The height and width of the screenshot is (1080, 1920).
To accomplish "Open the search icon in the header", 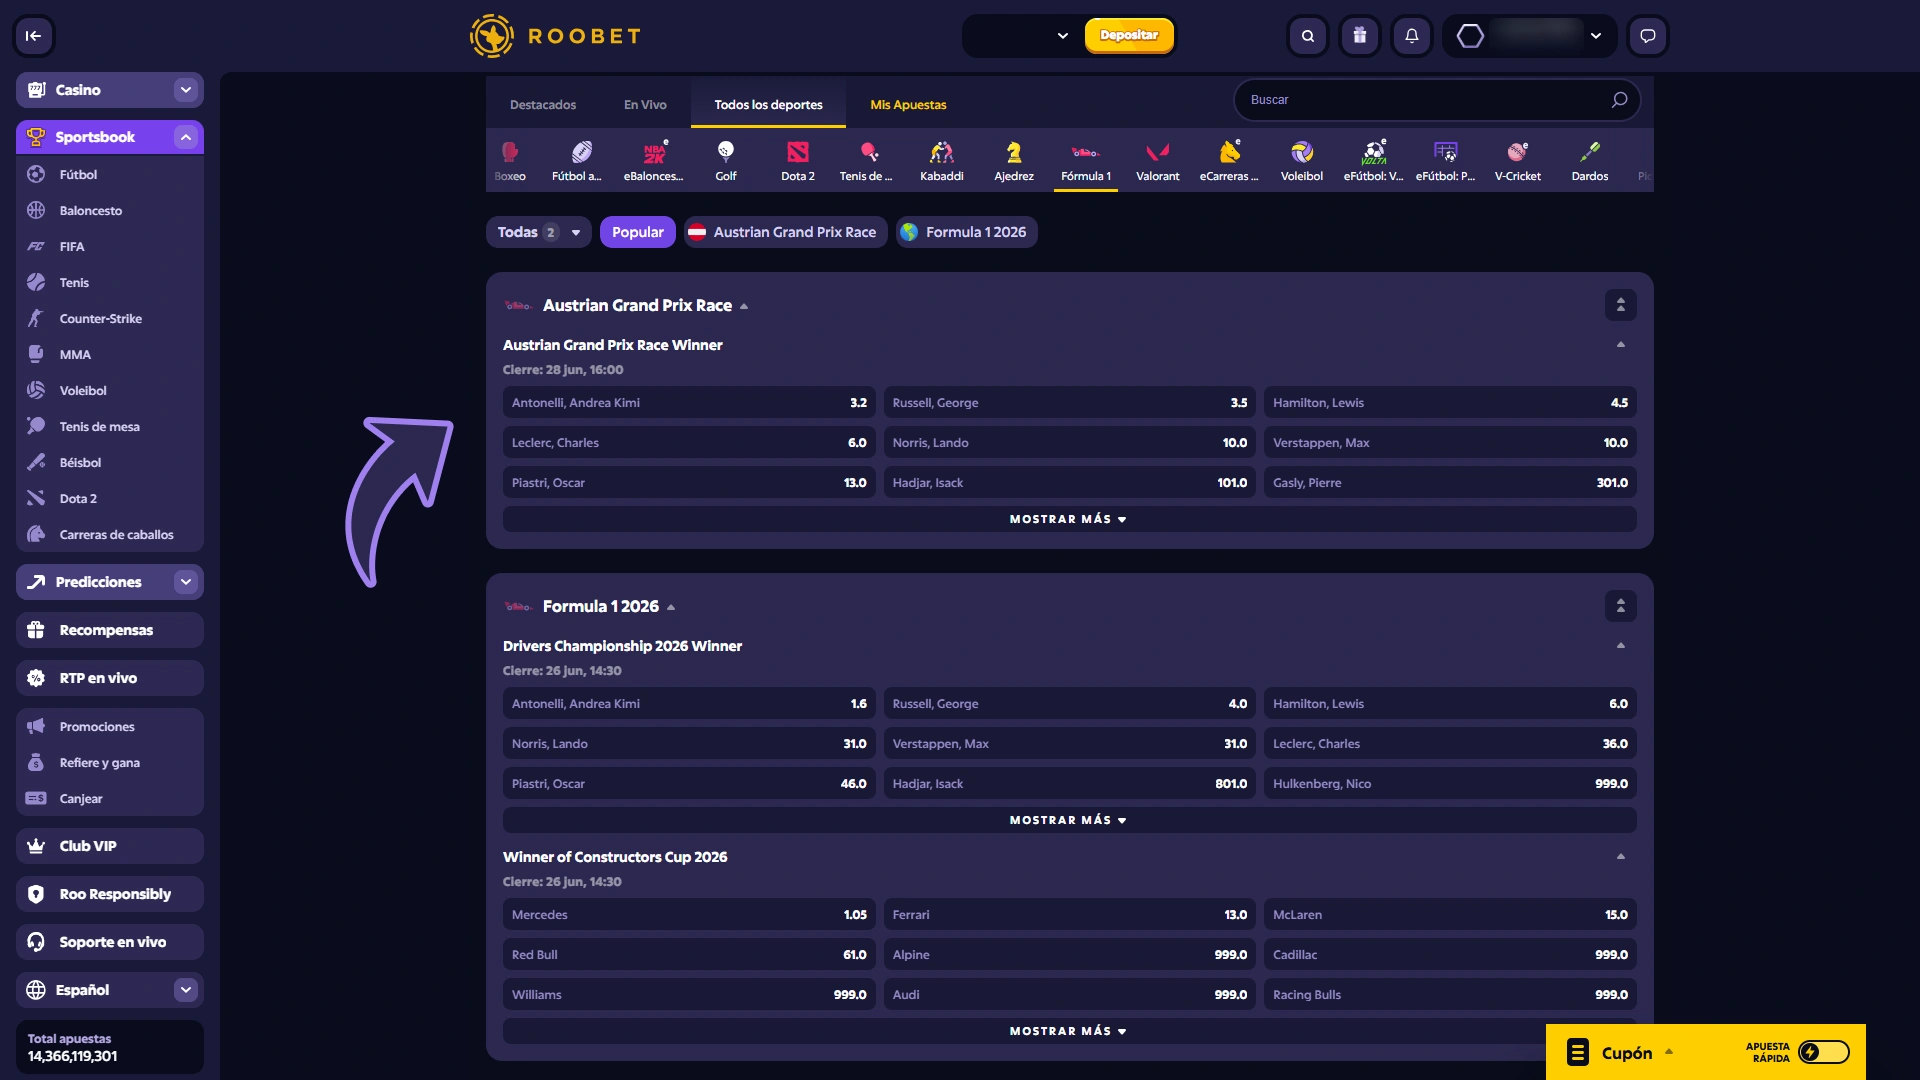I will click(x=1308, y=36).
